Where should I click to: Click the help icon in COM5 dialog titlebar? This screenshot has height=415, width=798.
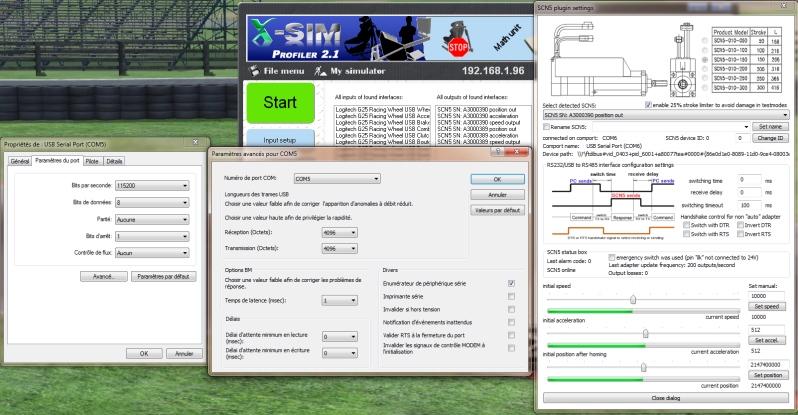point(498,152)
